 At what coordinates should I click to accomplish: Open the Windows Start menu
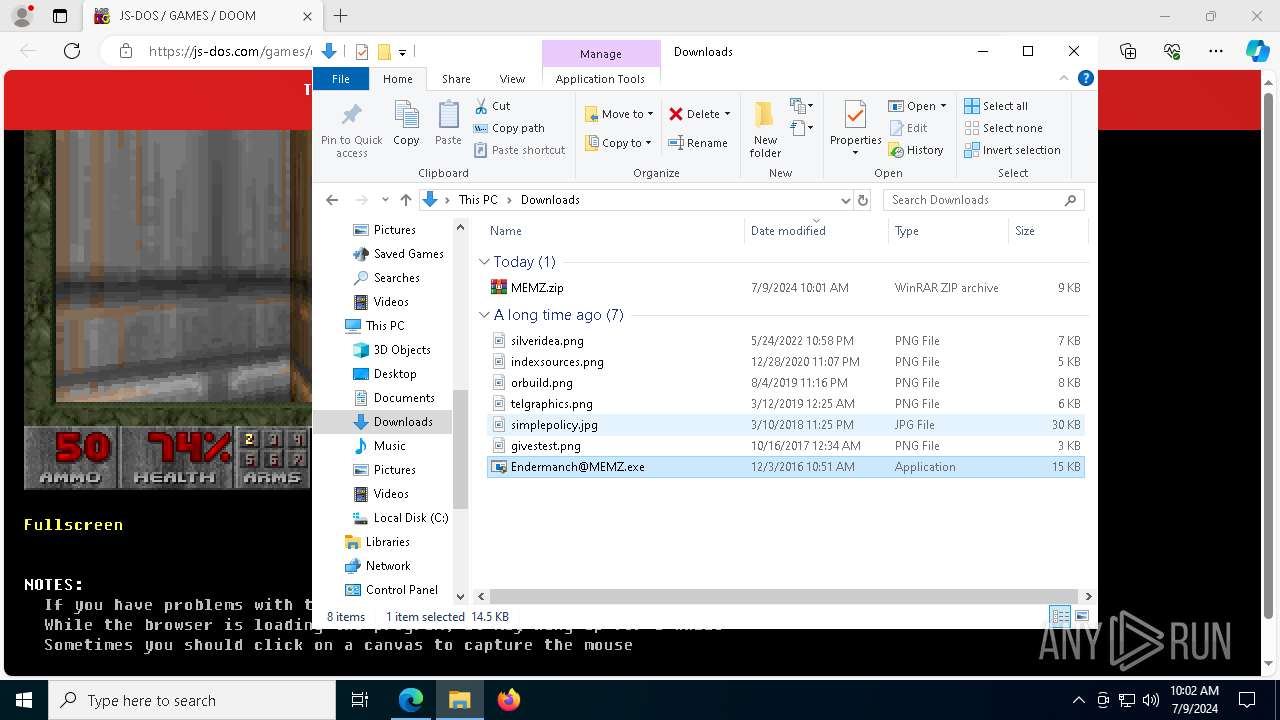[23, 700]
